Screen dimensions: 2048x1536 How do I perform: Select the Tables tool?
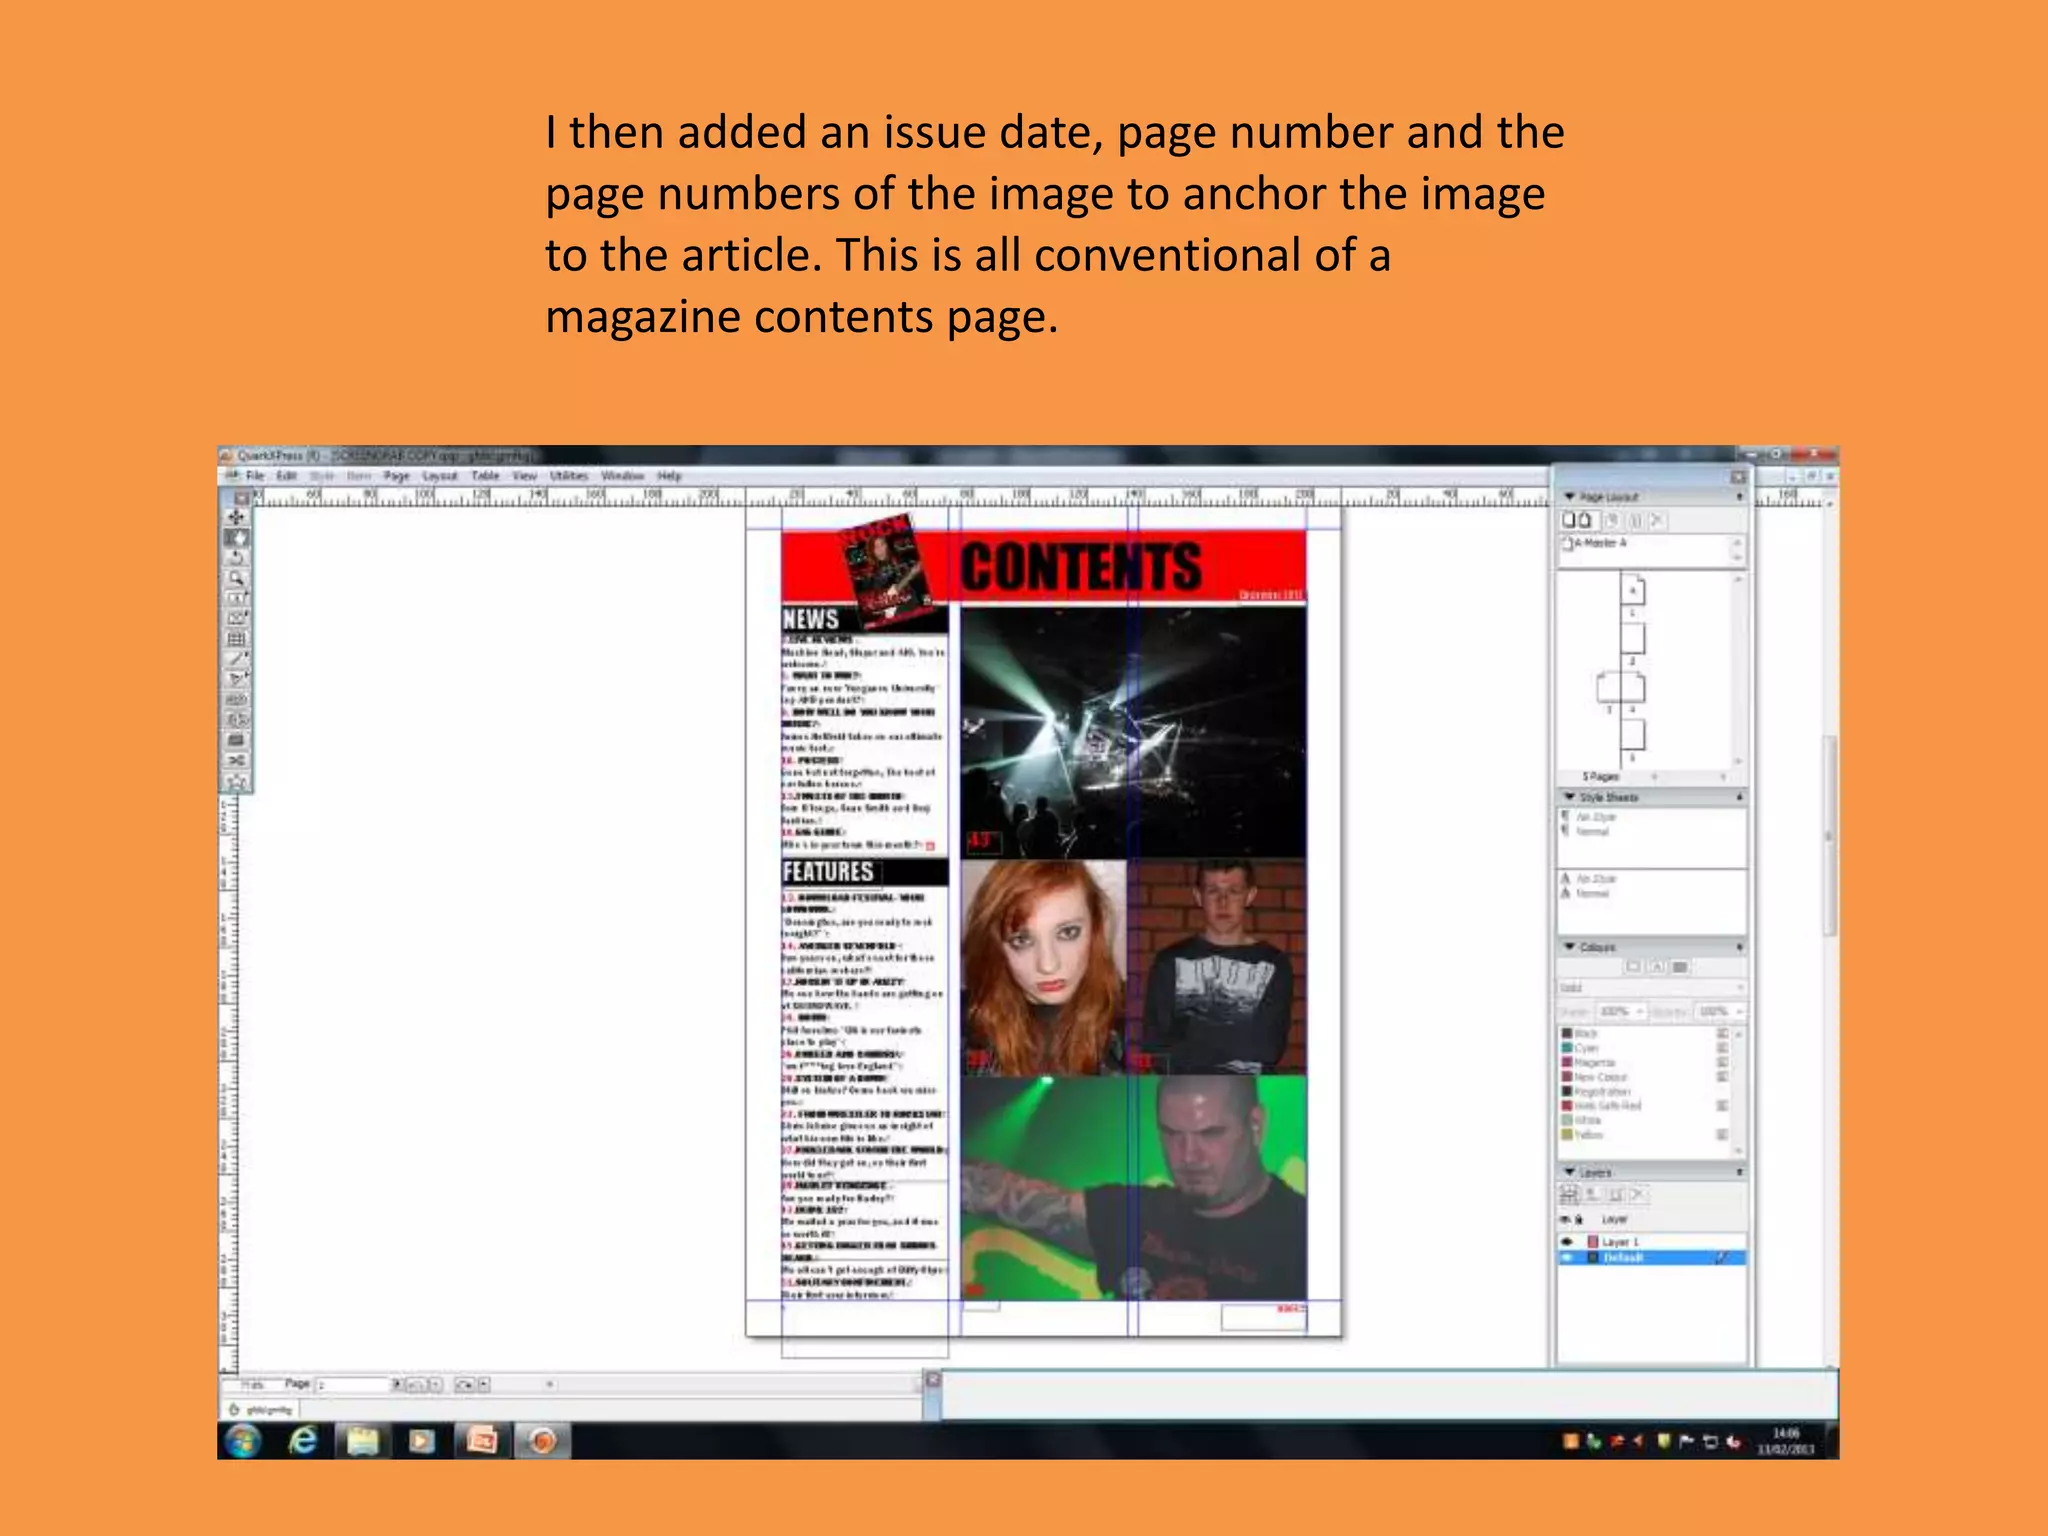(237, 639)
